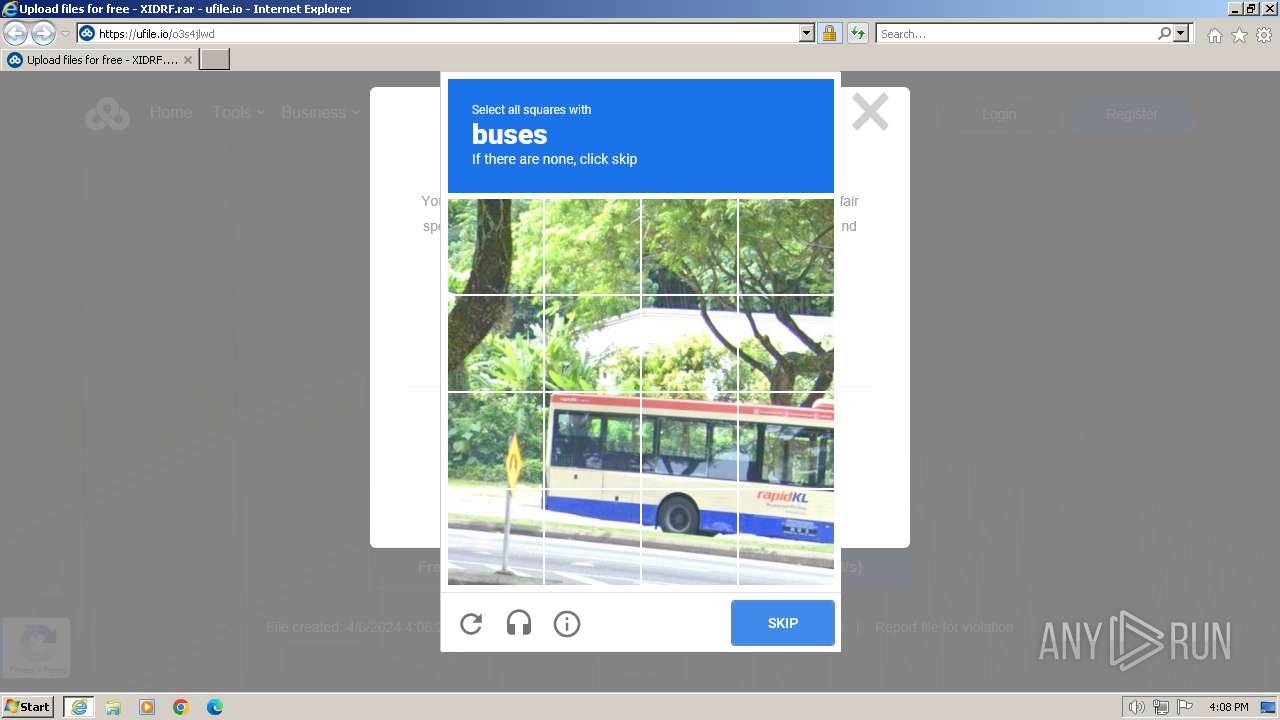Click the ufile.io logo
The height and width of the screenshot is (720, 1280).
107,114
